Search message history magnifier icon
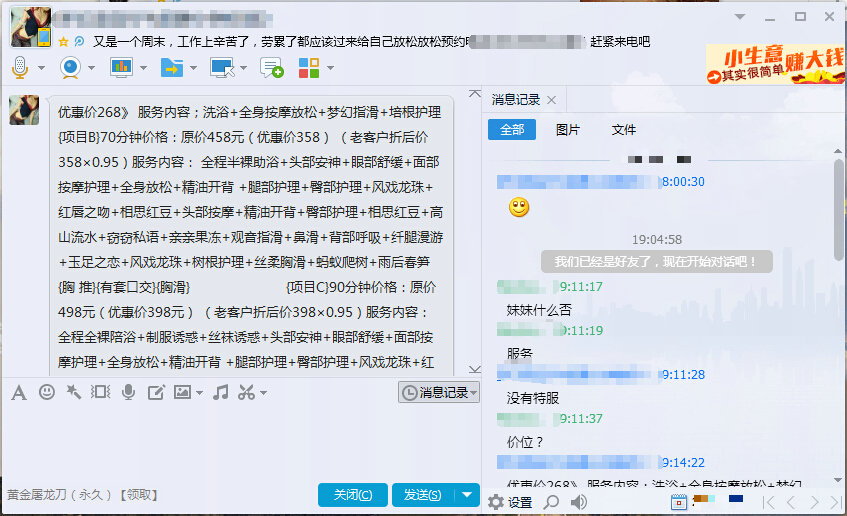The height and width of the screenshot is (516, 847). (551, 502)
